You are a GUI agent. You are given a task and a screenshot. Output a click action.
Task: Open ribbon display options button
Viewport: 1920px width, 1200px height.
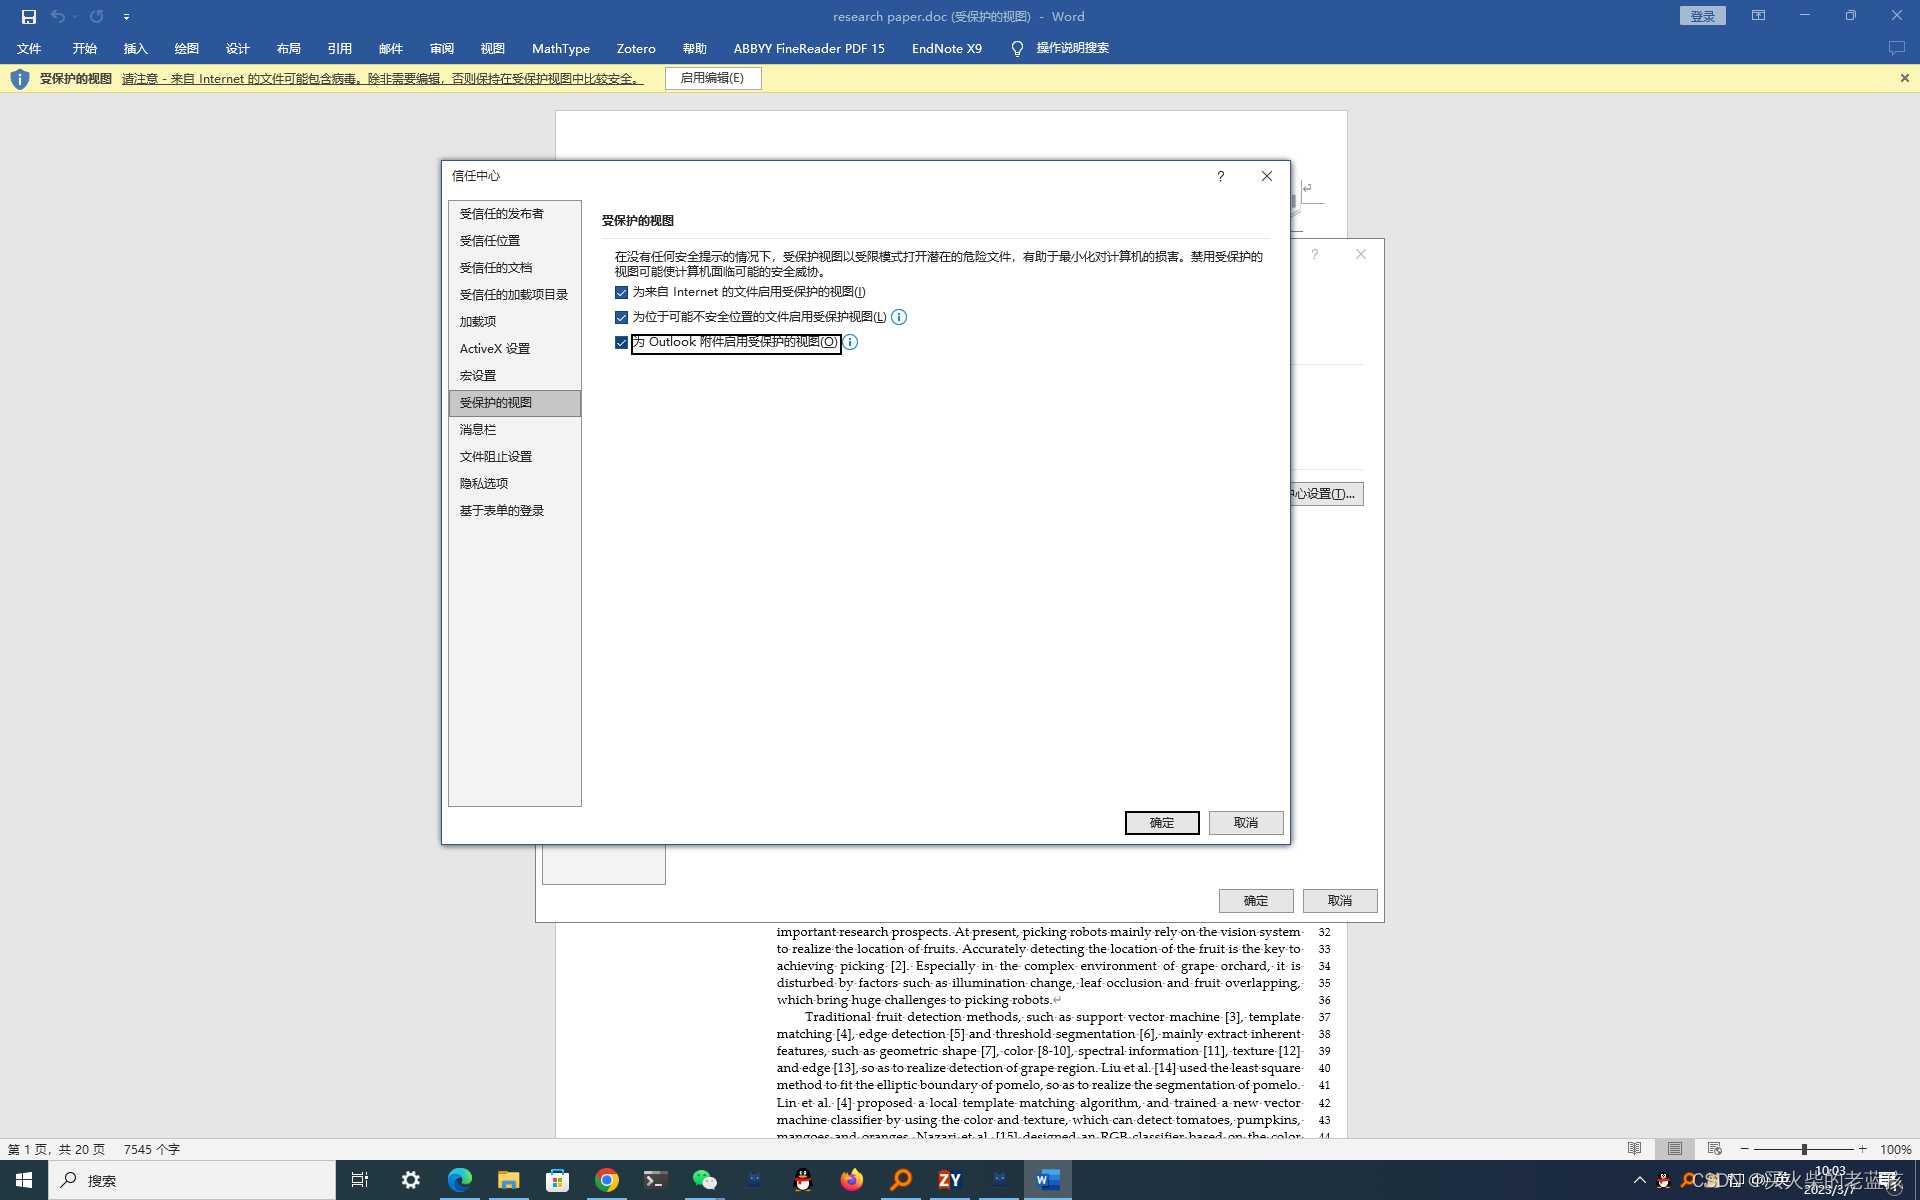coord(1758,16)
